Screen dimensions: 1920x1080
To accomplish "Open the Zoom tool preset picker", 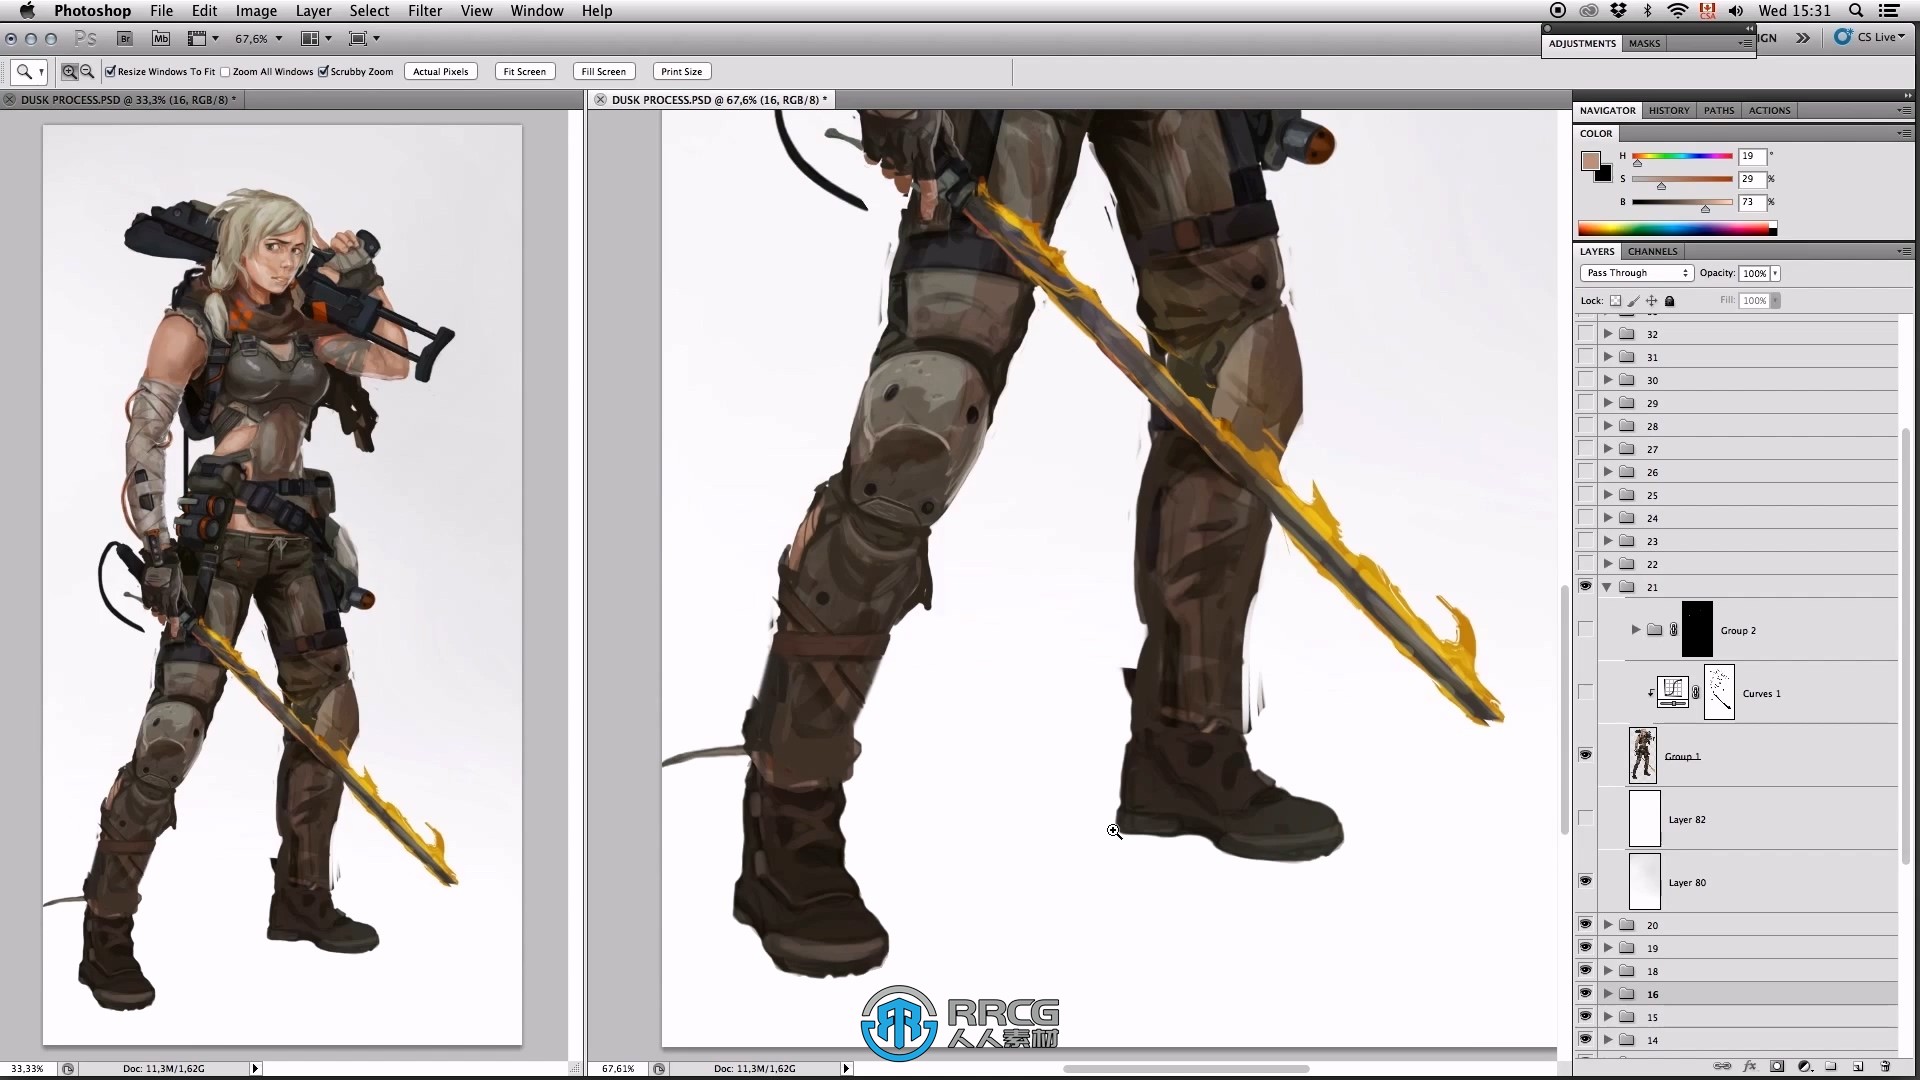I will coord(29,71).
